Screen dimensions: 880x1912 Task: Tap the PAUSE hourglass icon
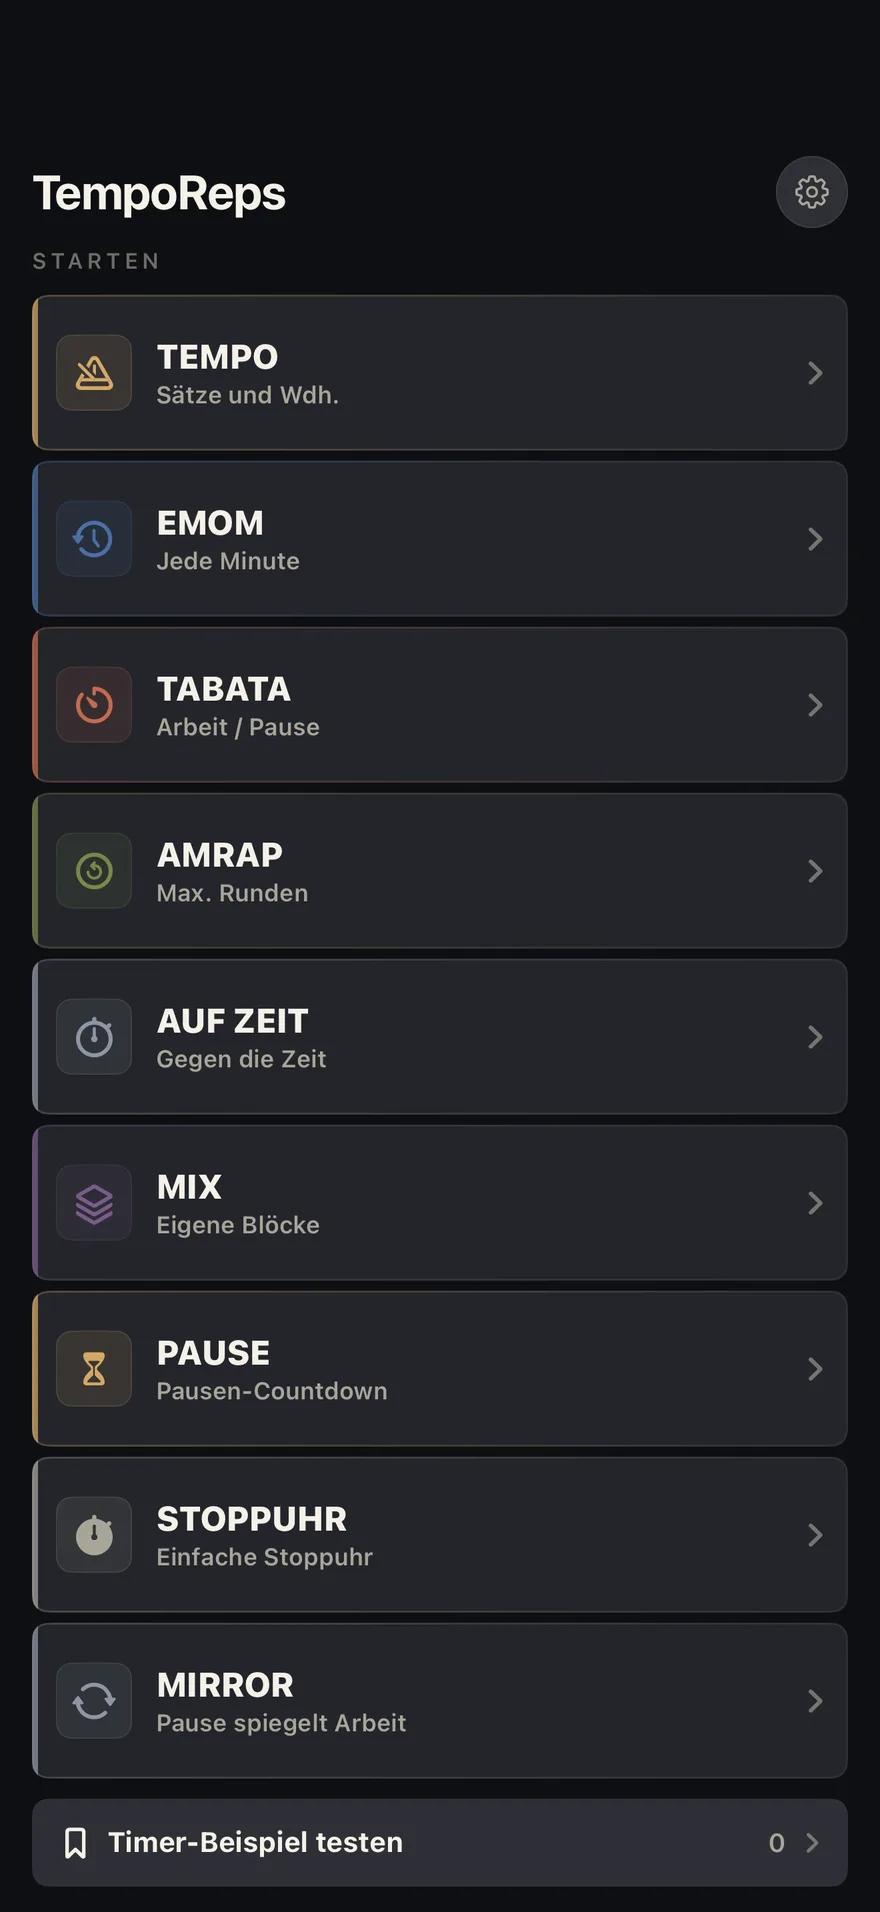94,1369
